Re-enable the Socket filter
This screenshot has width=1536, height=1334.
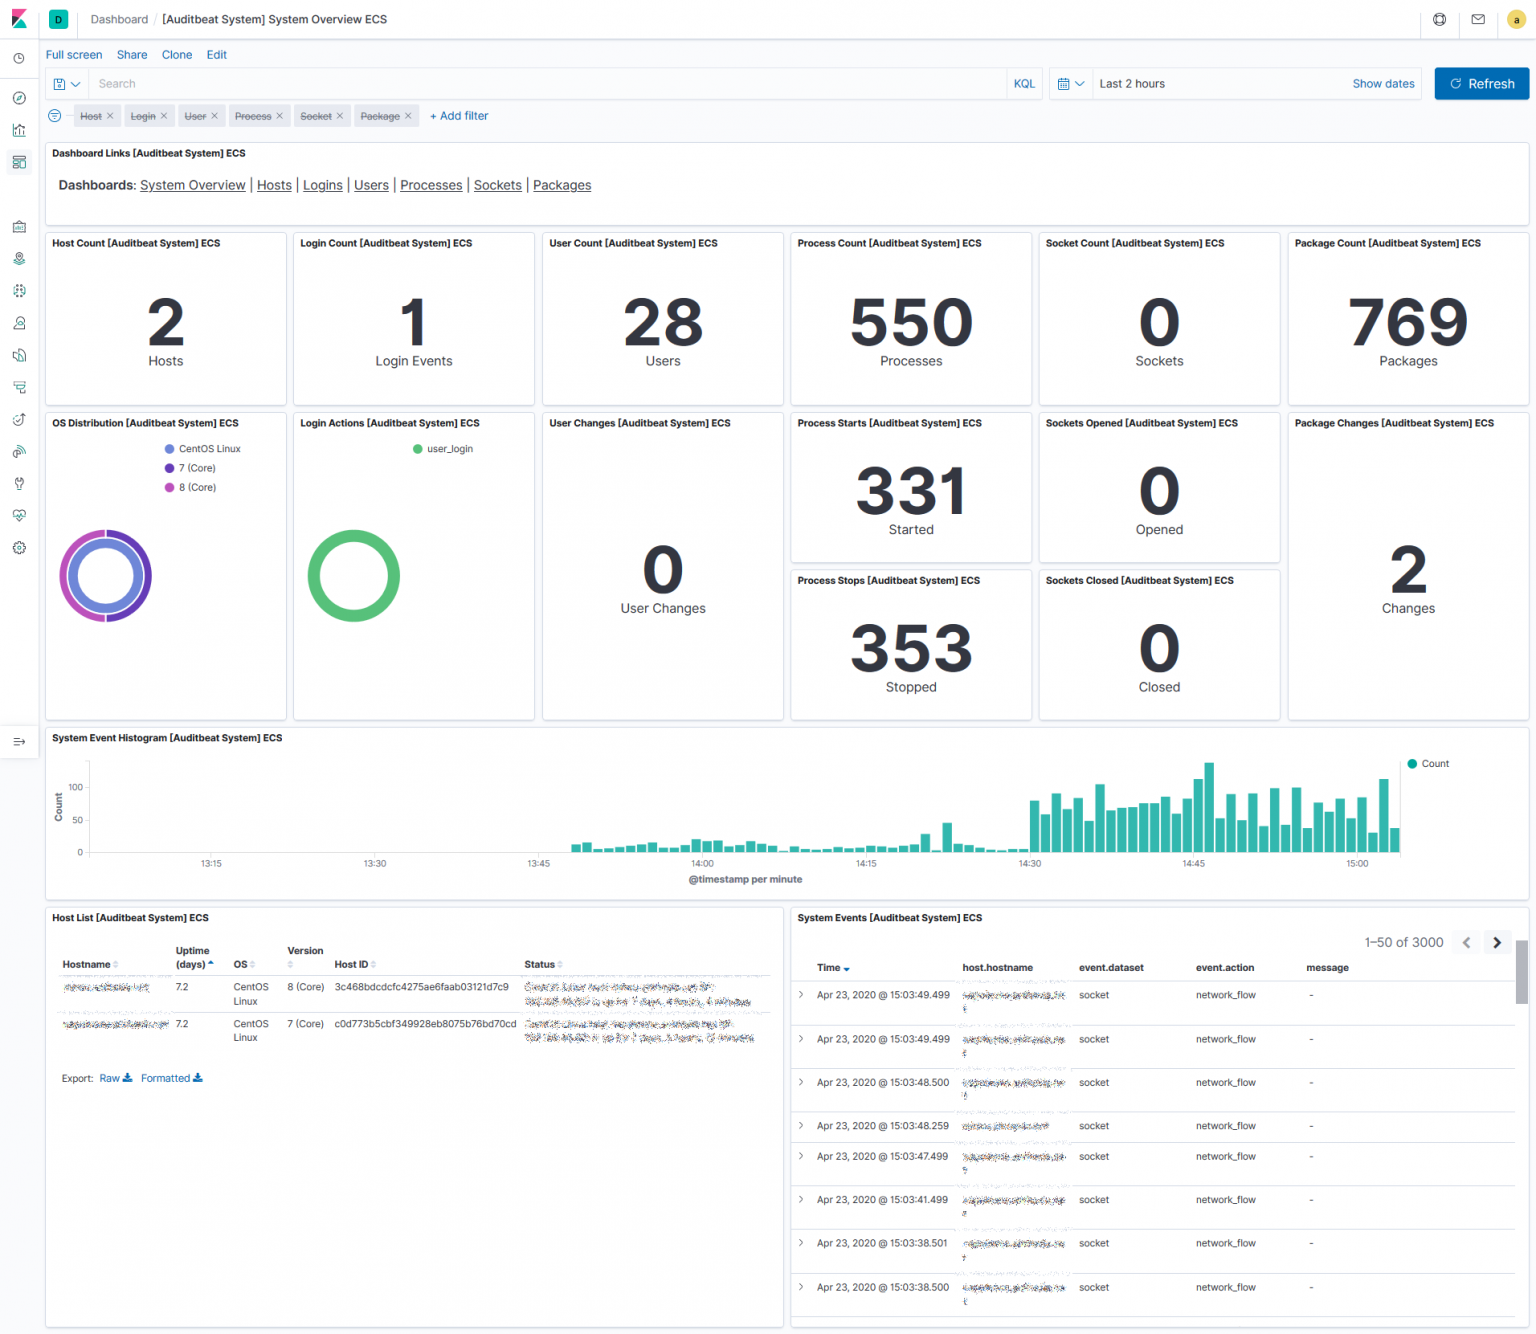coord(315,115)
